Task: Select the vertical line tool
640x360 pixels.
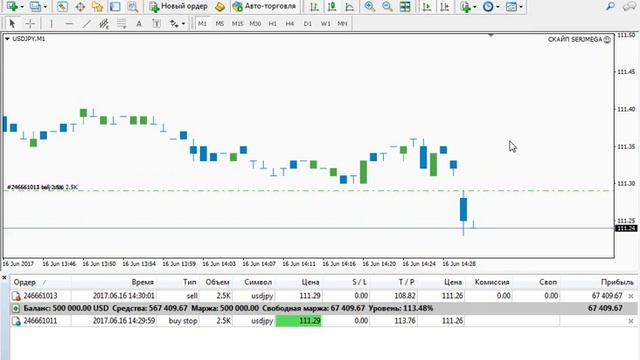Action: coord(51,24)
